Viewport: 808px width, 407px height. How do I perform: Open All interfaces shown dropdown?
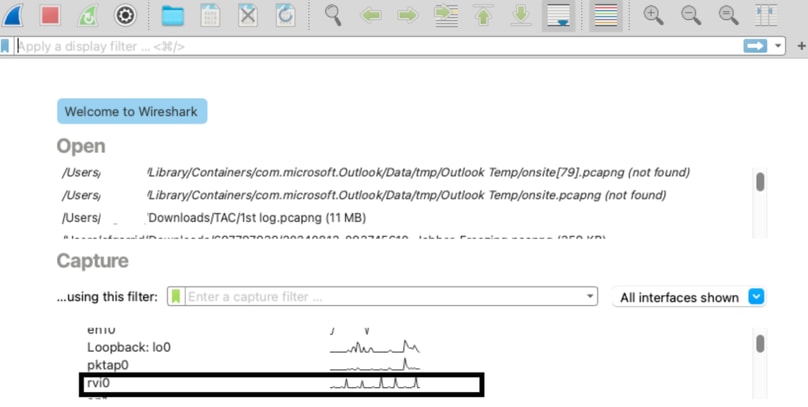pos(689,297)
